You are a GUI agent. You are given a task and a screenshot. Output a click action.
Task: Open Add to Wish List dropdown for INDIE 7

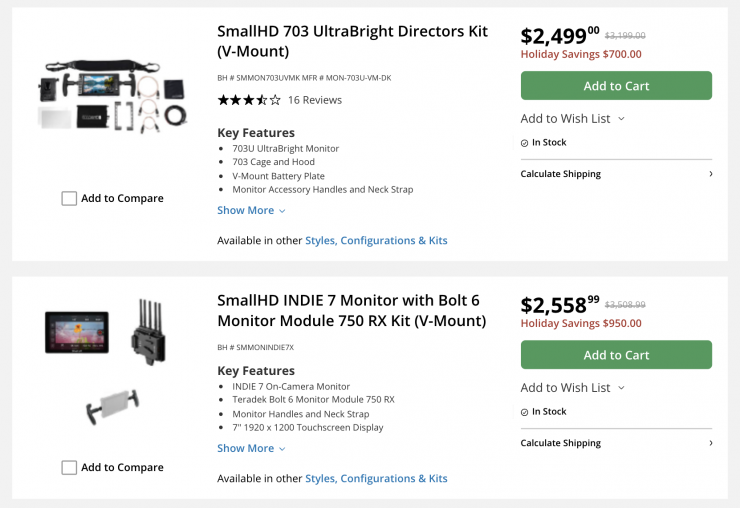(572, 387)
